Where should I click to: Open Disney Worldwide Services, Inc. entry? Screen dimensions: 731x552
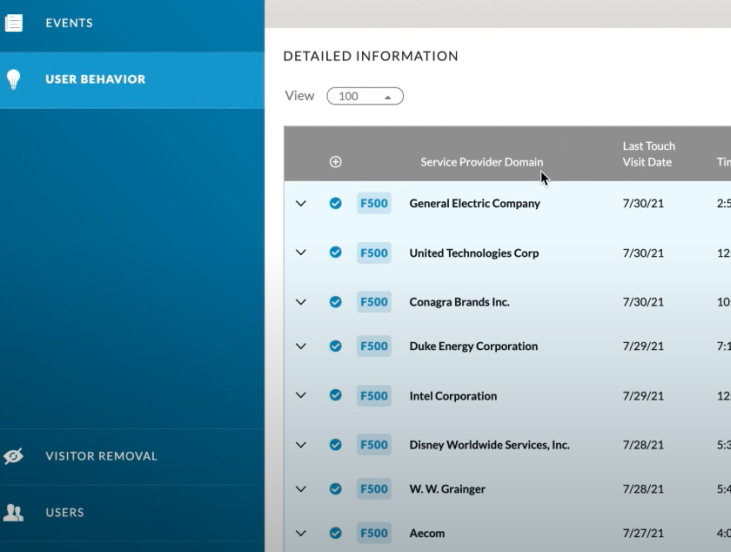(490, 445)
